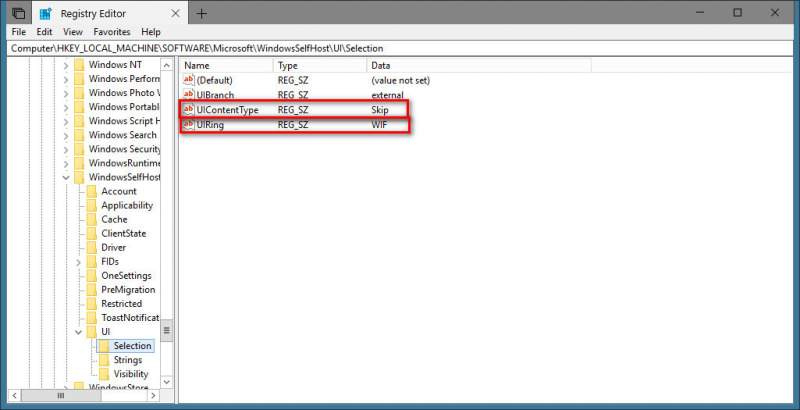
Task: Select the Cache key
Action: [114, 219]
